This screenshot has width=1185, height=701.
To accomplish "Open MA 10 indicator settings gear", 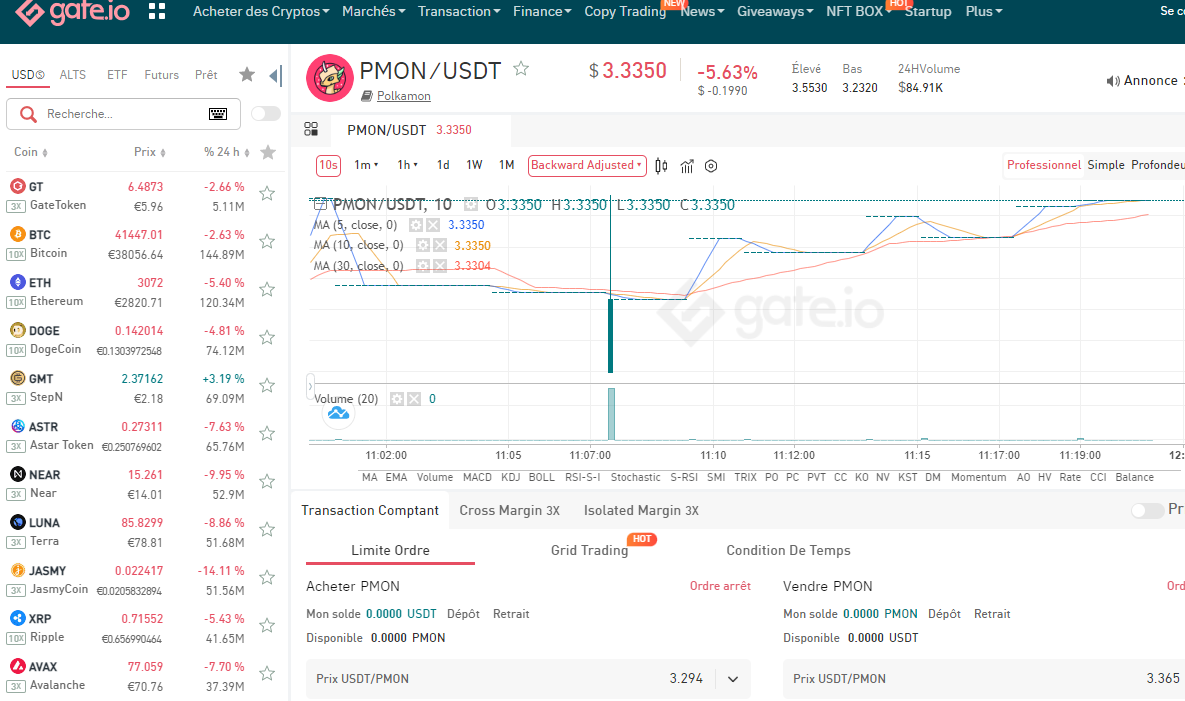I will pyautogui.click(x=423, y=246).
